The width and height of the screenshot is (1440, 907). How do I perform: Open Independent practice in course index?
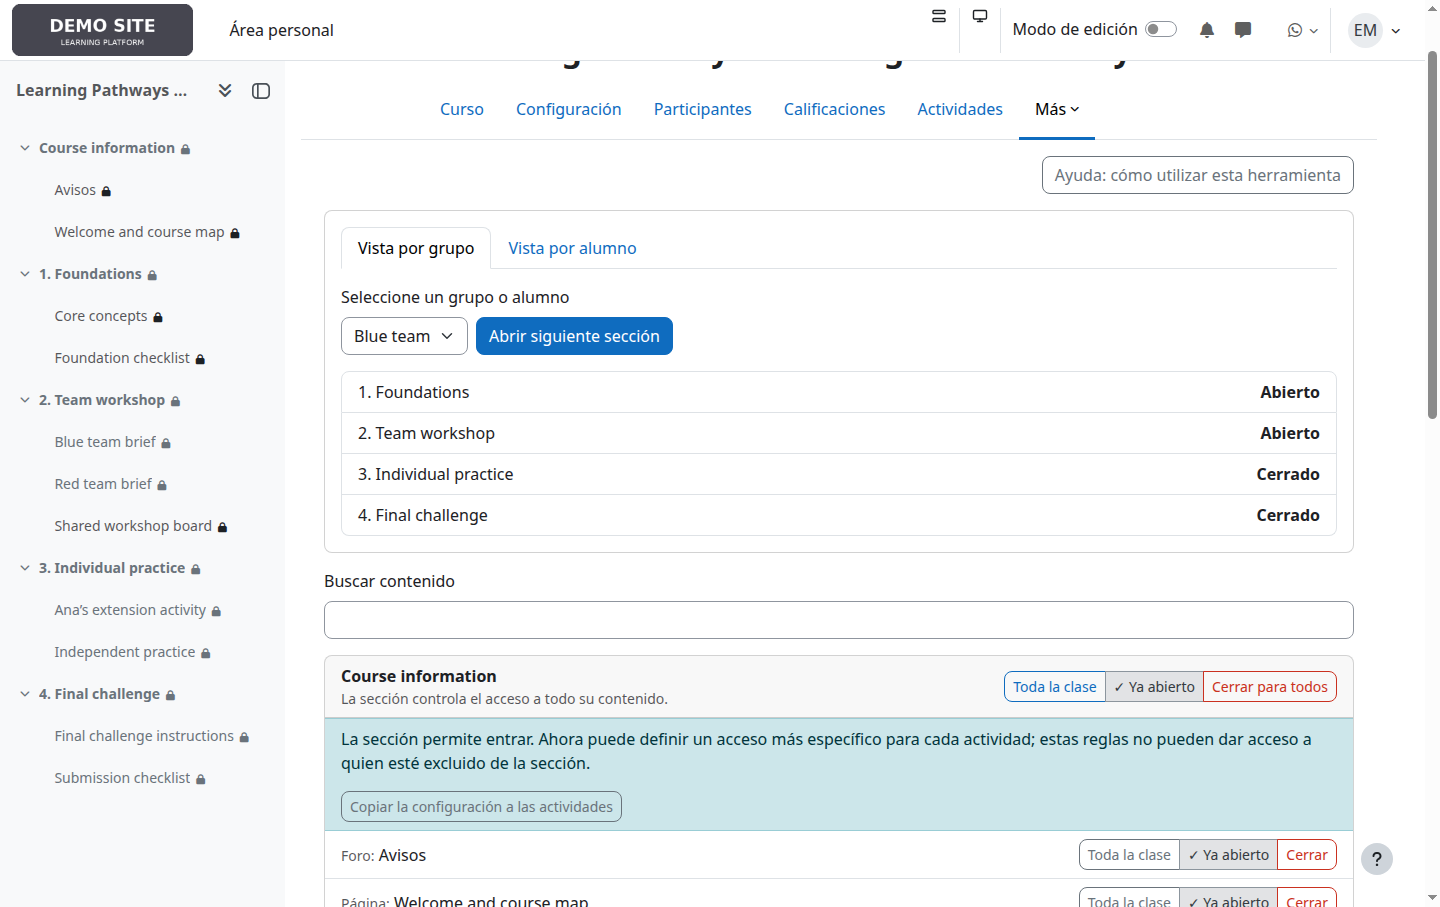(125, 652)
